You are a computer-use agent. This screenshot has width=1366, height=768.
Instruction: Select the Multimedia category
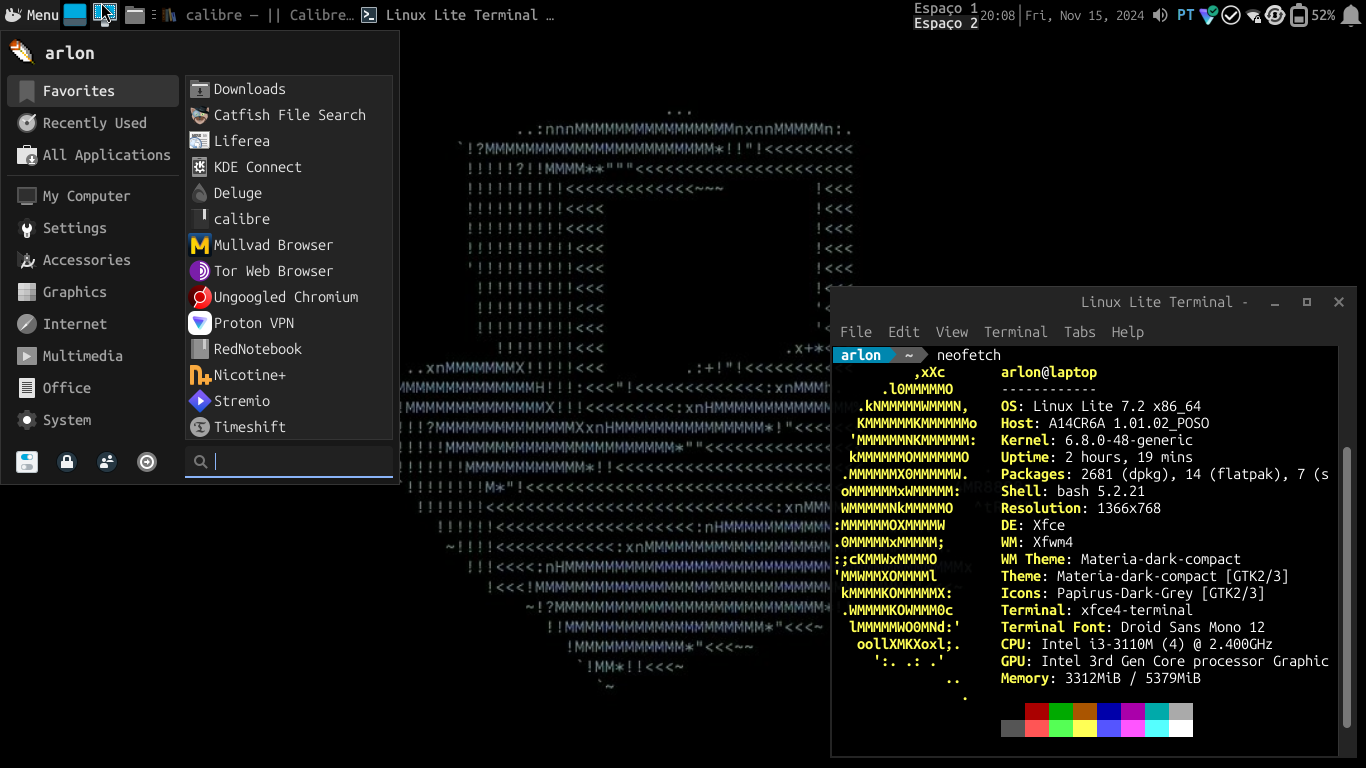point(93,356)
